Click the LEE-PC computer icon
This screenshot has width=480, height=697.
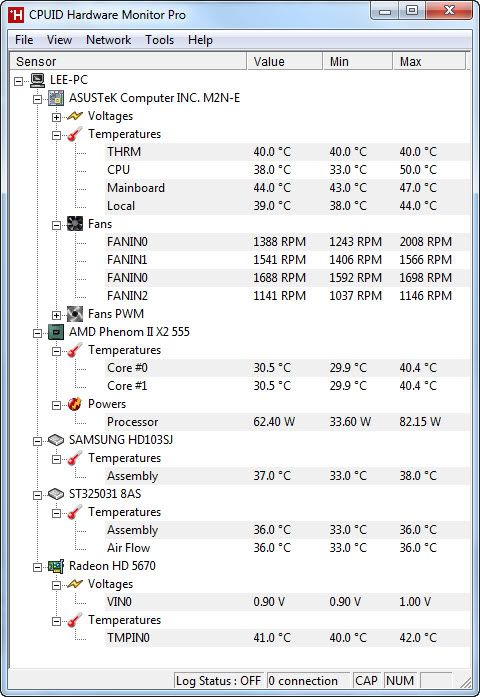click(x=38, y=80)
